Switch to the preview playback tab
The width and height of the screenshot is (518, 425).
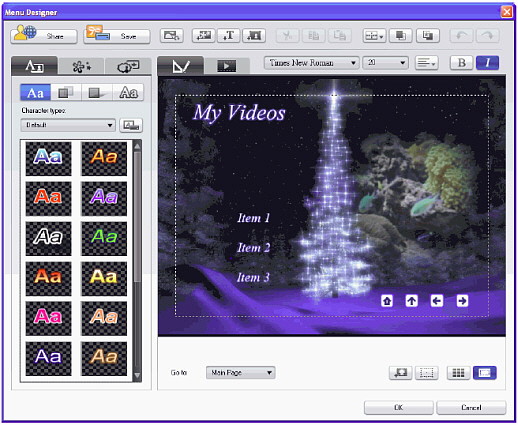(227, 66)
